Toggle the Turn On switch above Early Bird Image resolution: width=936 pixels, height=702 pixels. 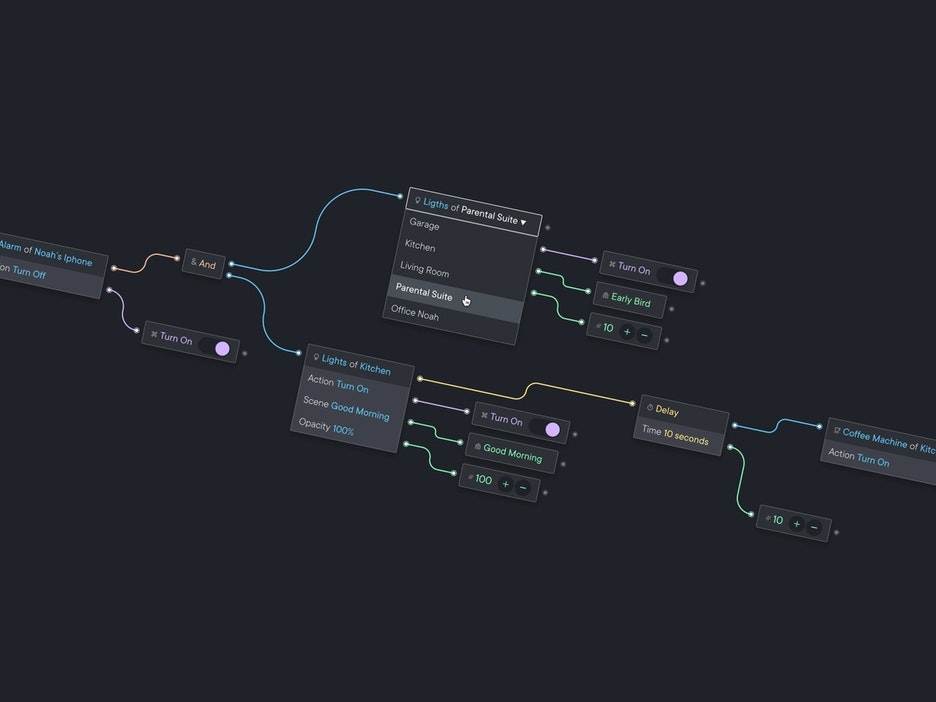click(x=674, y=277)
